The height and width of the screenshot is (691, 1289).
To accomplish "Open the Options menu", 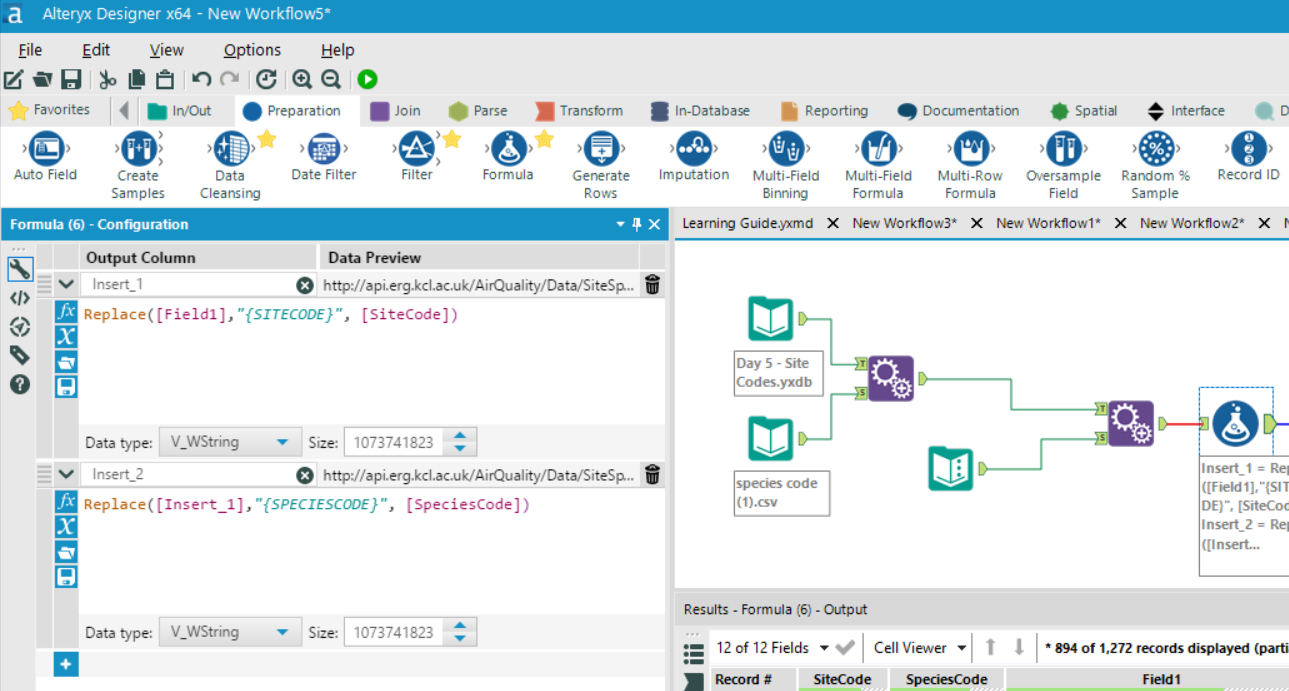I will [x=252, y=50].
